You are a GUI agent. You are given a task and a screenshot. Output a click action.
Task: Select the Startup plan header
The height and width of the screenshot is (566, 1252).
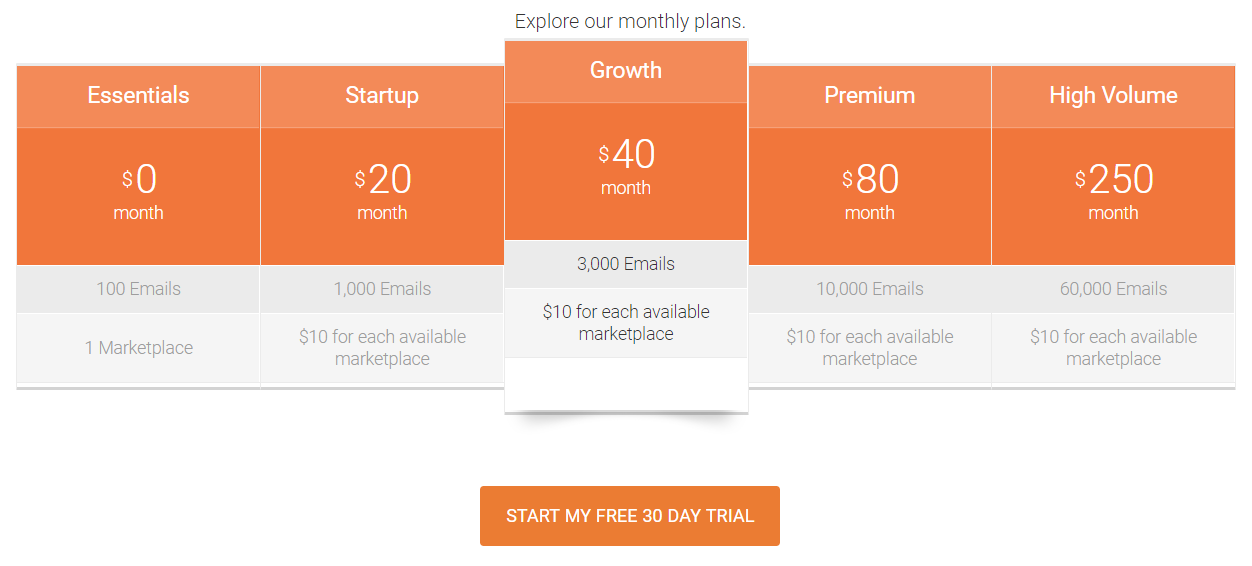[382, 96]
